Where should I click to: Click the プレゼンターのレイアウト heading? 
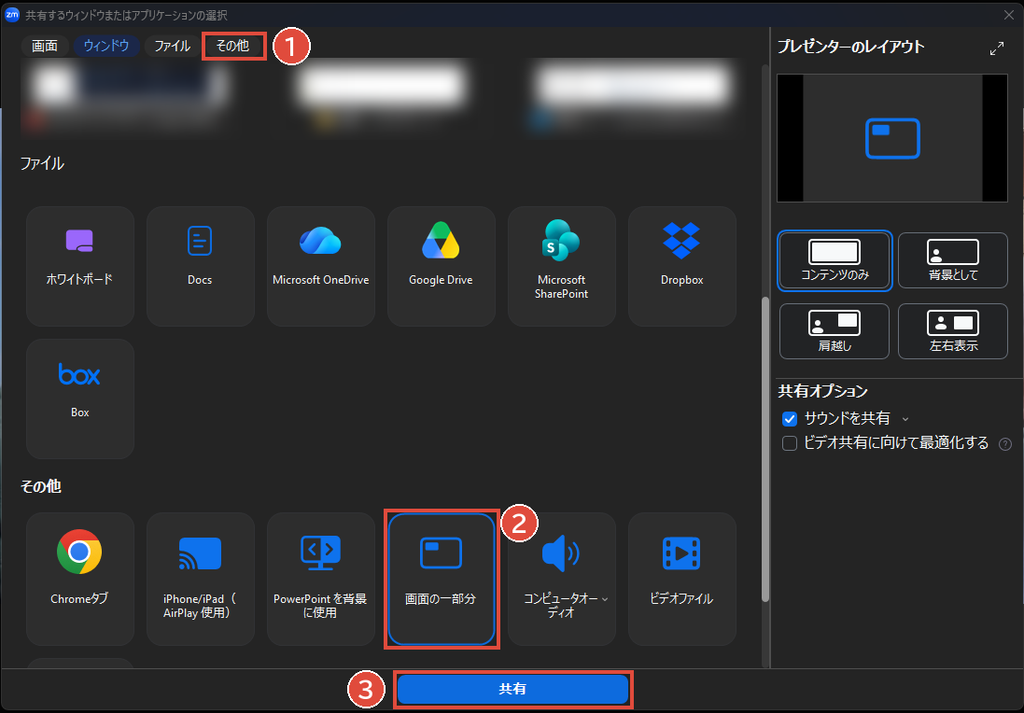[850, 47]
